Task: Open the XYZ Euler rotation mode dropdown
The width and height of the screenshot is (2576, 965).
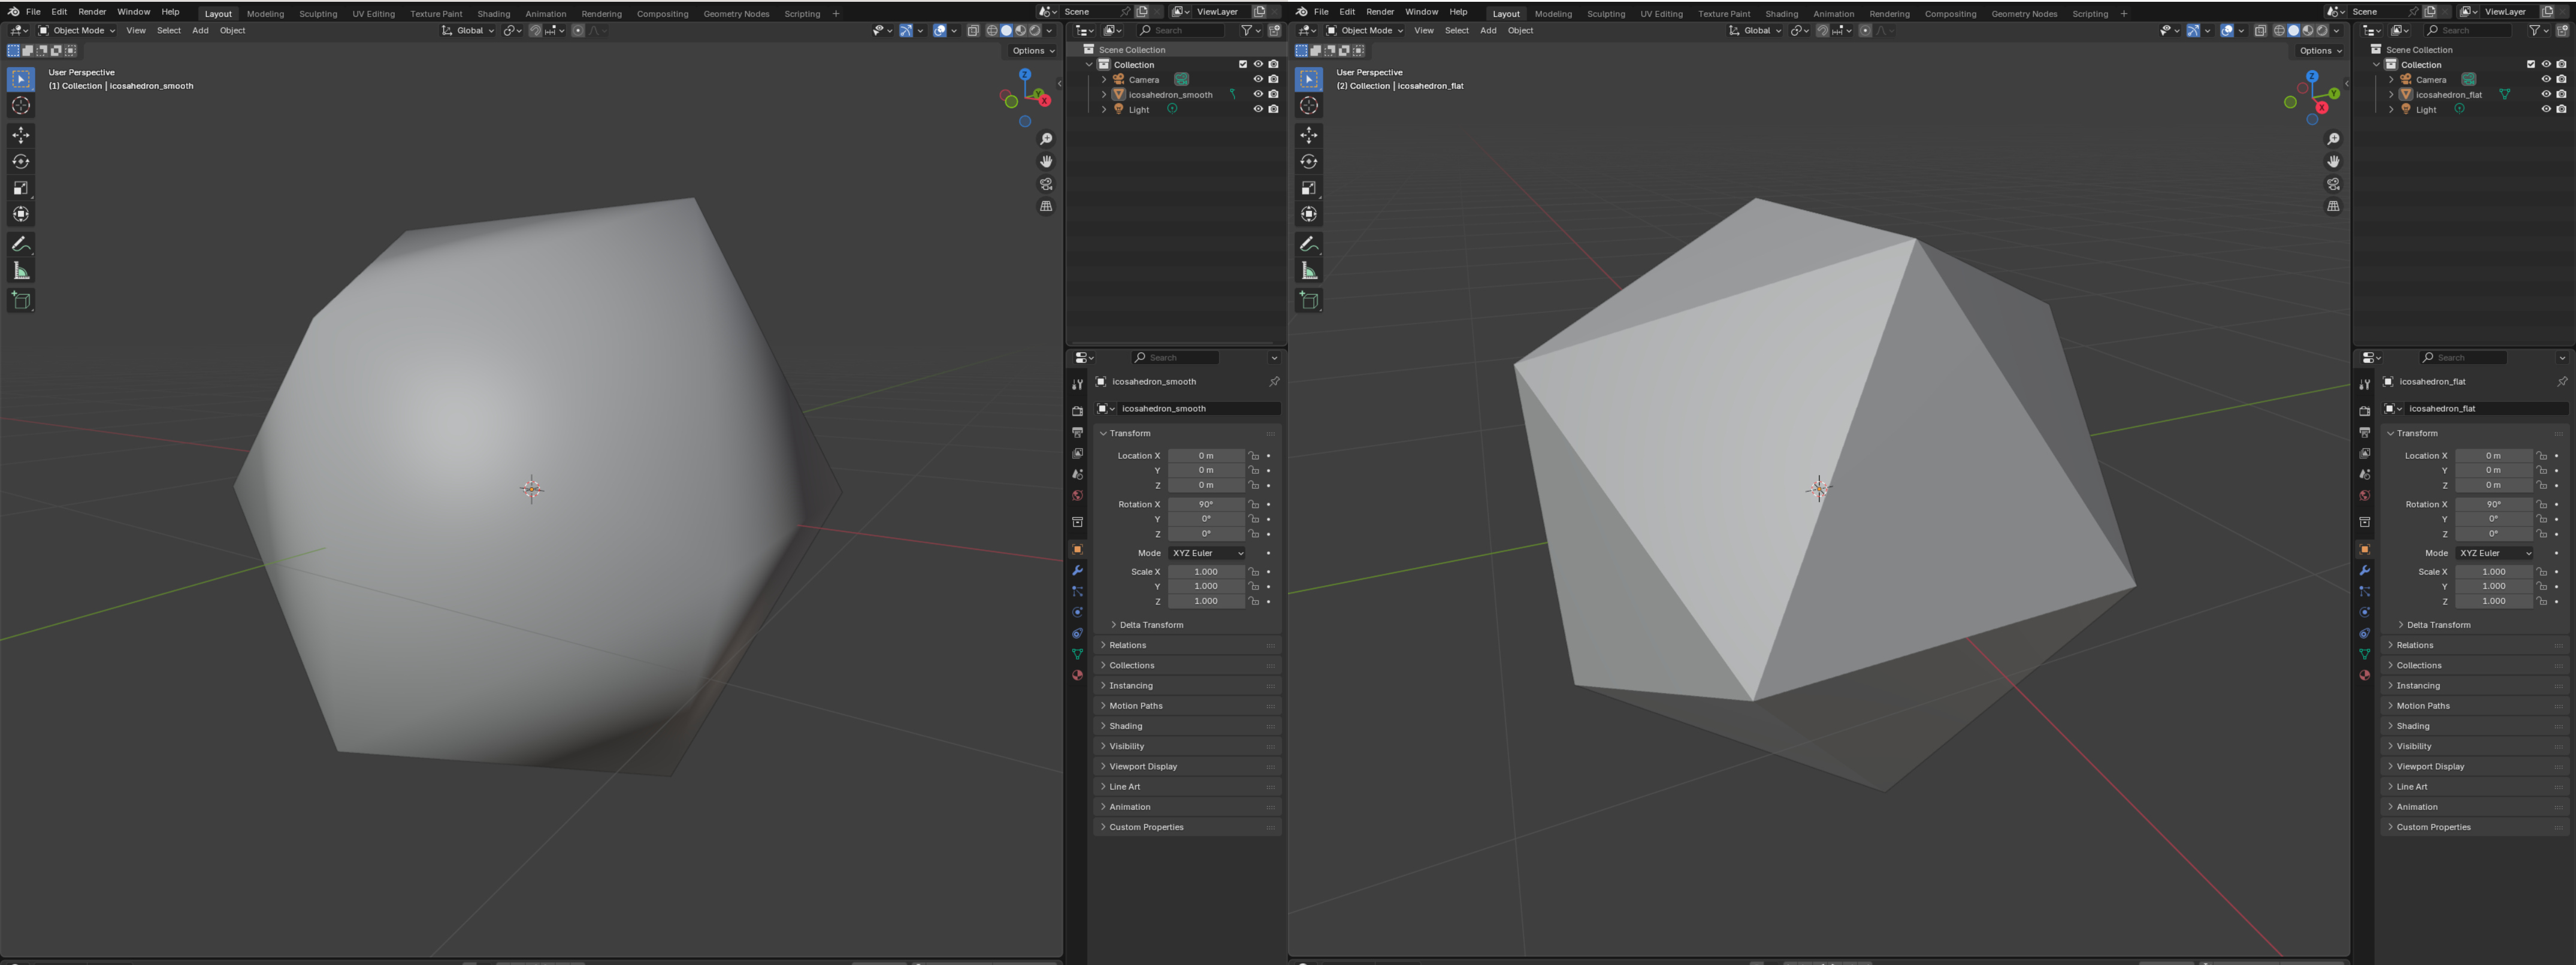Action: (1207, 553)
